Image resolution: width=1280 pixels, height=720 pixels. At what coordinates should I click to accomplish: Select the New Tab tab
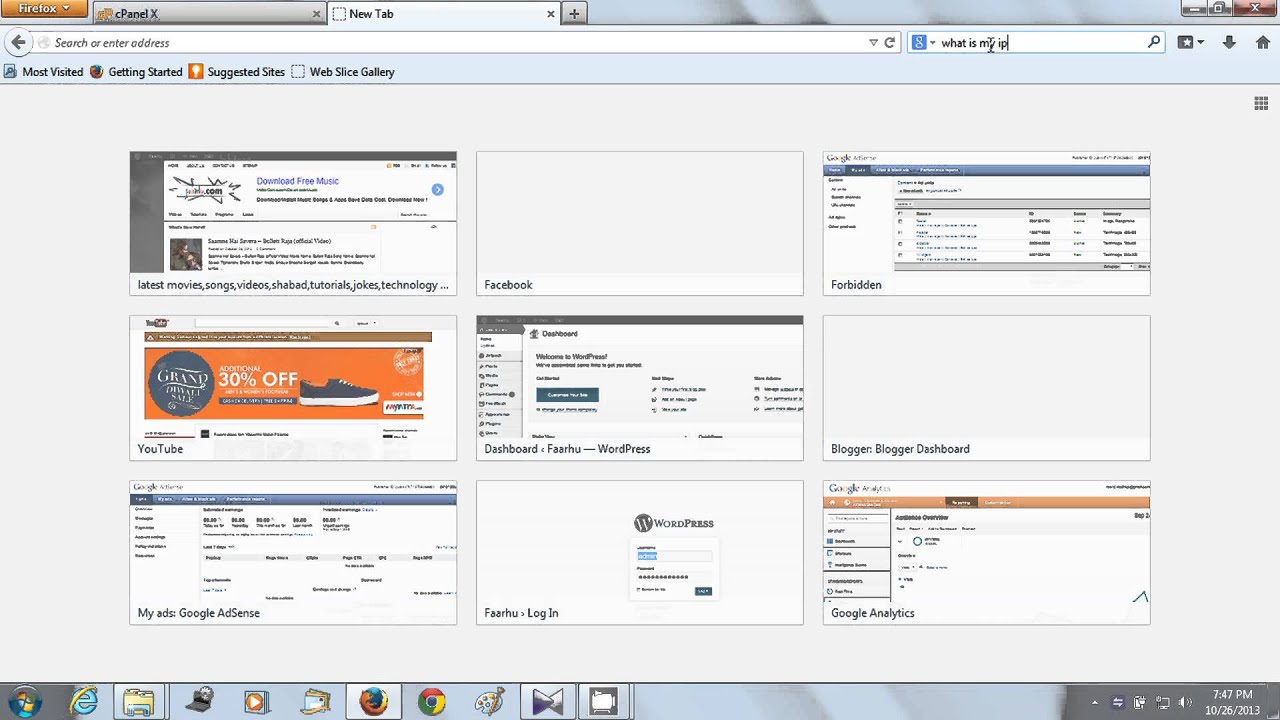(x=444, y=14)
